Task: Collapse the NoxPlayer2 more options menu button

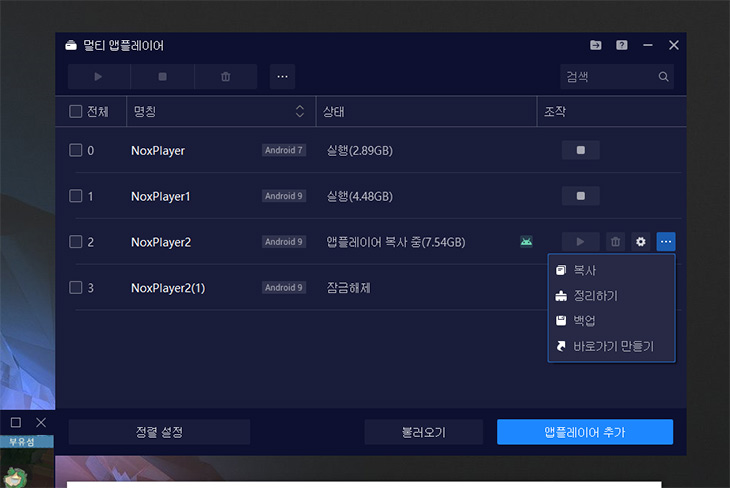Action: pyautogui.click(x=666, y=242)
